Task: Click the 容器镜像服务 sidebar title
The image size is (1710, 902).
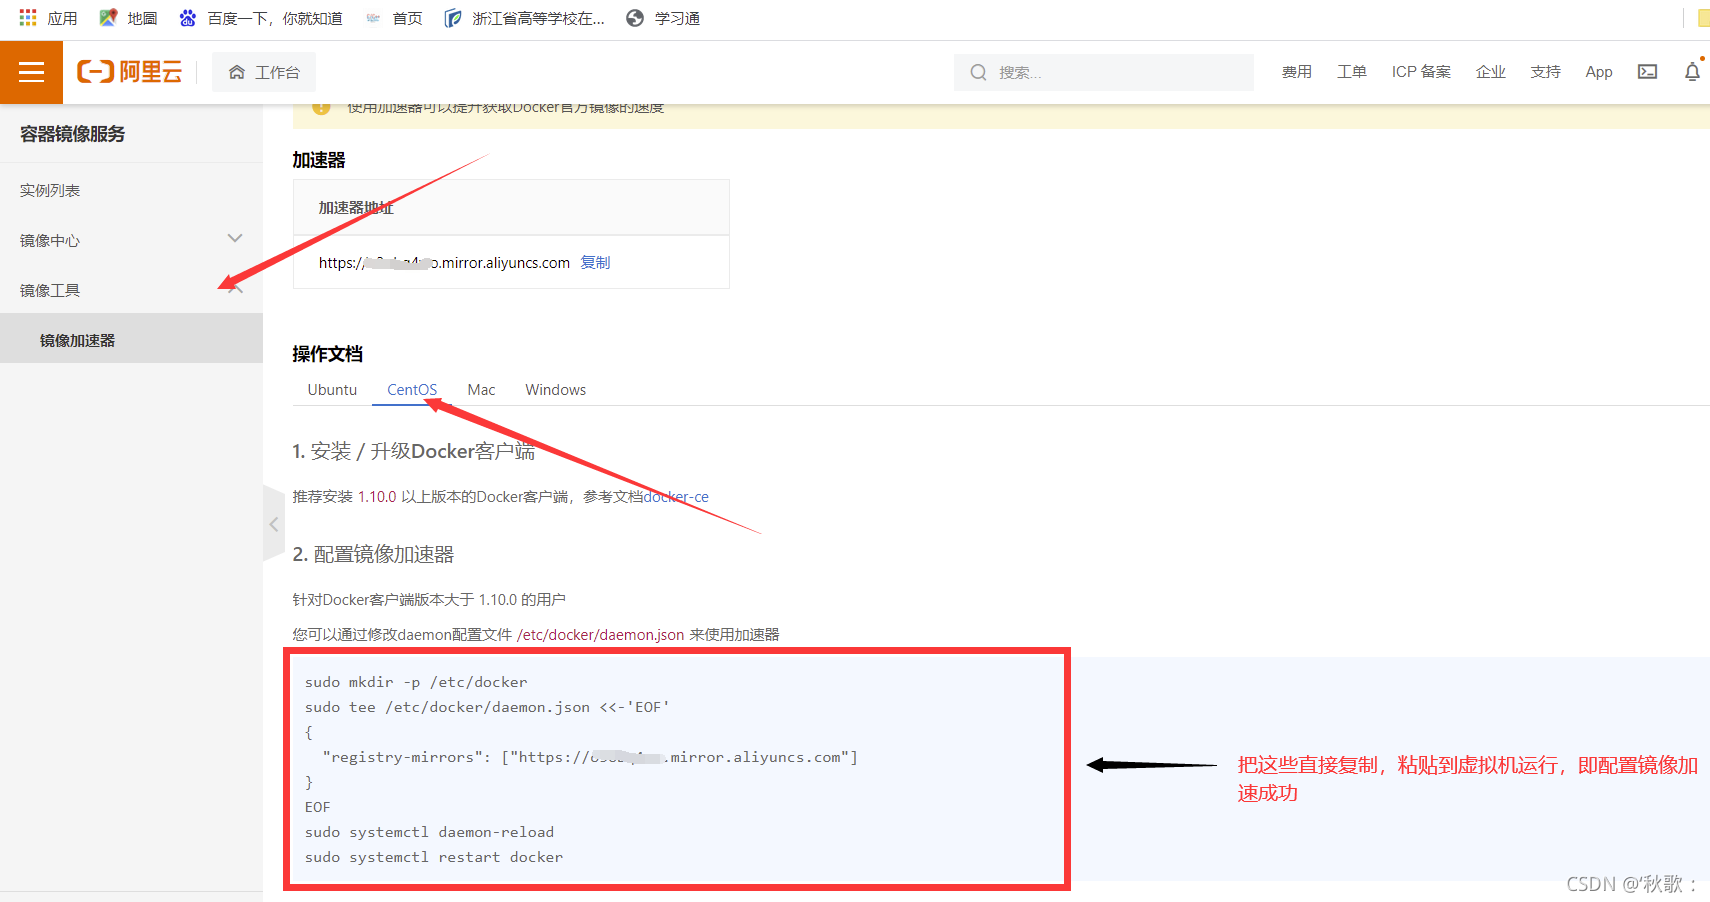Action: [72, 134]
